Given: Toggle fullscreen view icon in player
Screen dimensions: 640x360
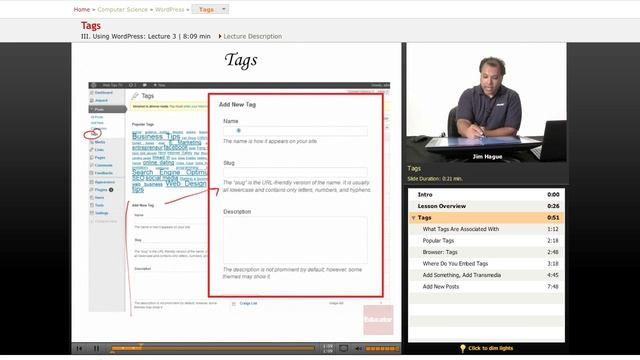Looking at the screenshot, I should (344, 348).
